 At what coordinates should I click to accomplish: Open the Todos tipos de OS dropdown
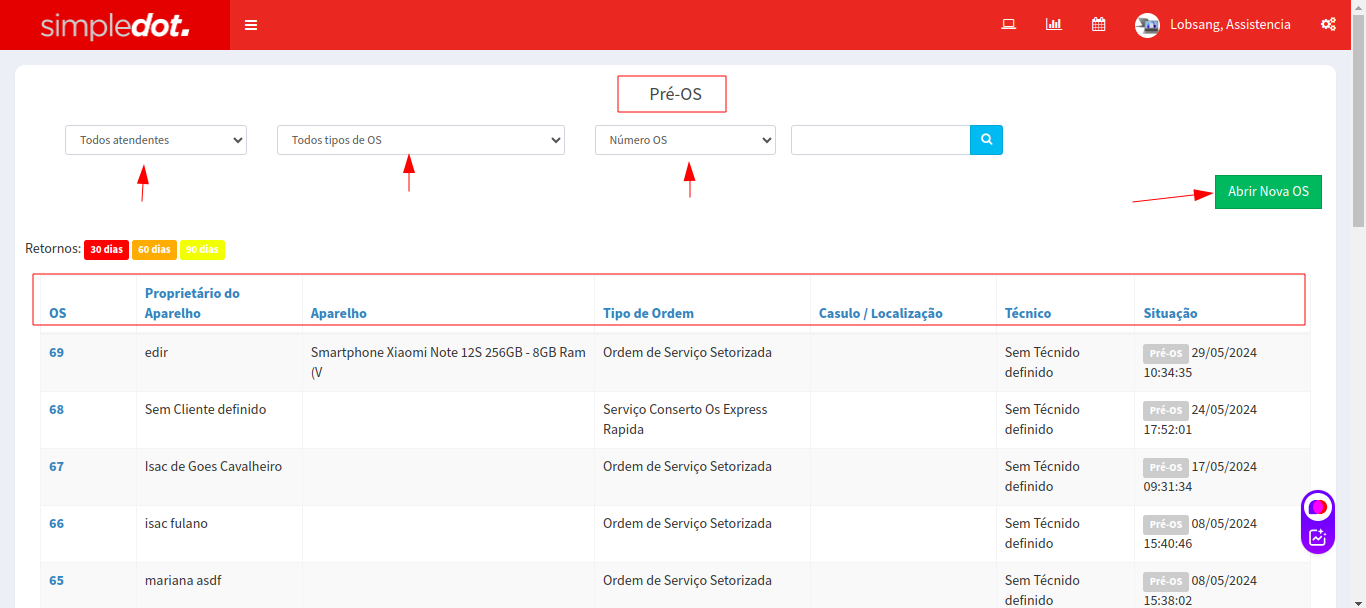pyautogui.click(x=420, y=140)
